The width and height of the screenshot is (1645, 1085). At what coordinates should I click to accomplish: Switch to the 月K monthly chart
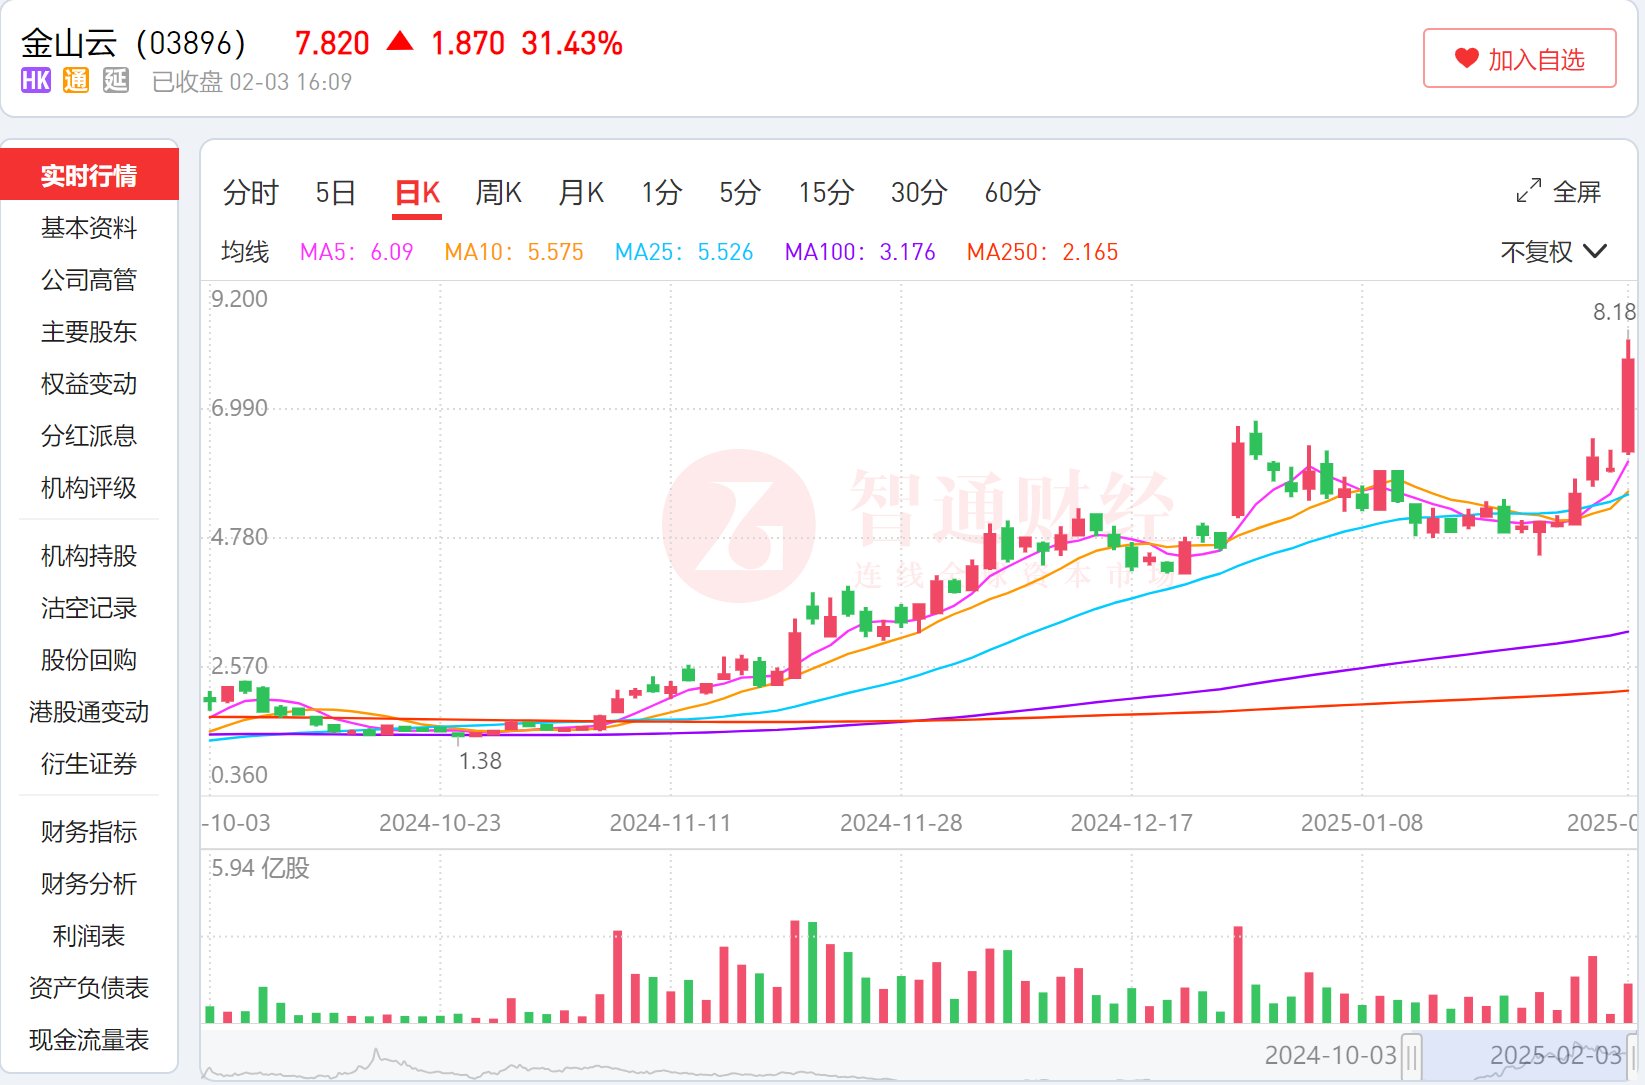point(581,192)
